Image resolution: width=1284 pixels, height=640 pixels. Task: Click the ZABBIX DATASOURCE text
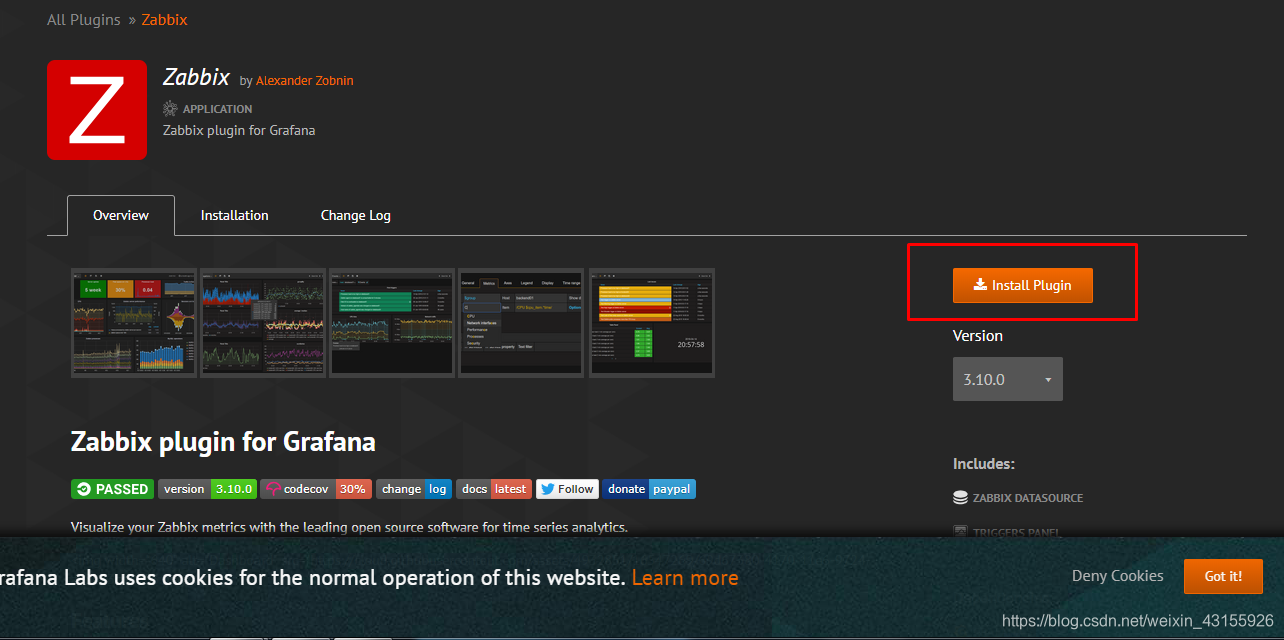coord(1028,498)
